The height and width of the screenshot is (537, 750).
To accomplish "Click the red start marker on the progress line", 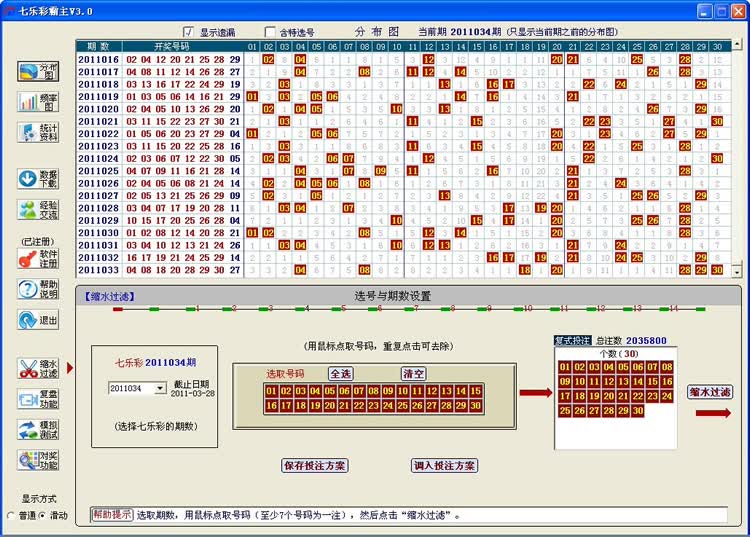I will (x=118, y=309).
